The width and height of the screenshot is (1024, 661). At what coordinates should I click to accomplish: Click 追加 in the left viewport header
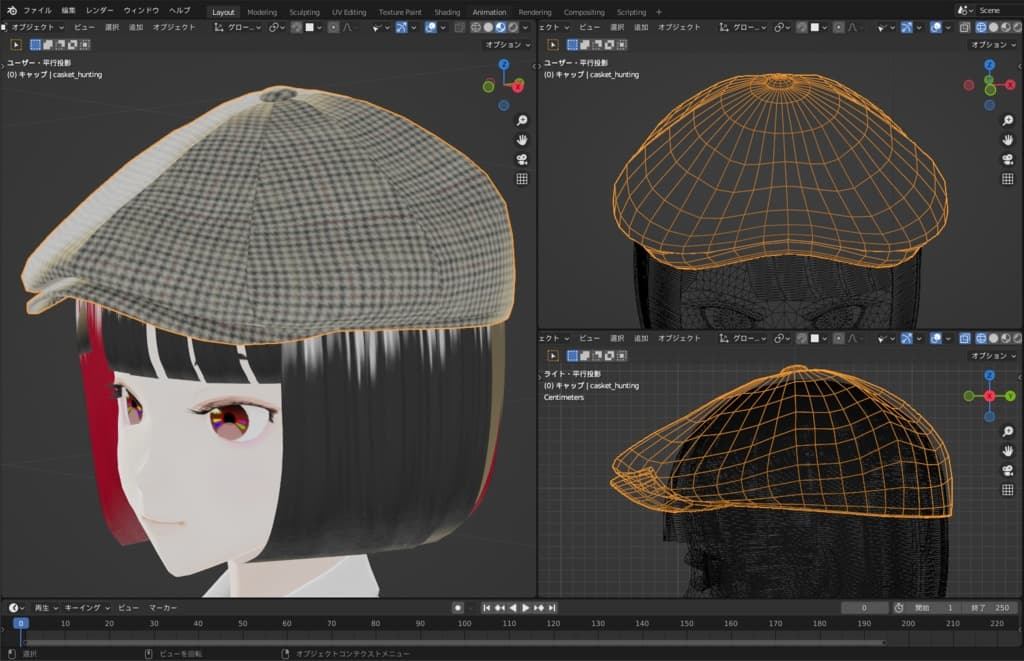pyautogui.click(x=136, y=27)
